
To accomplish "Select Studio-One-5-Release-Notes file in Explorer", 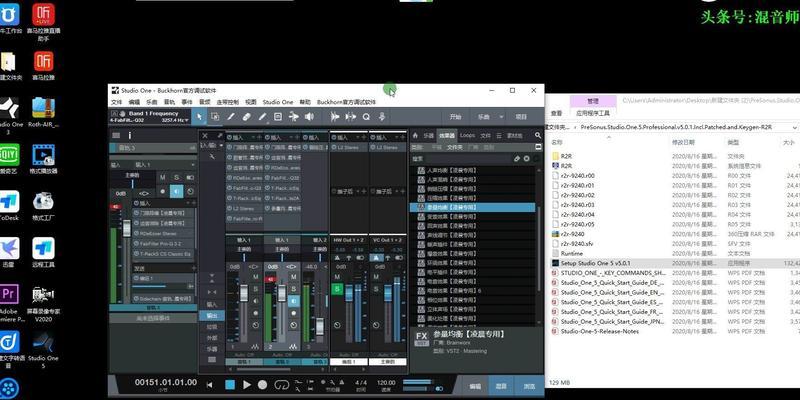I will coord(599,331).
